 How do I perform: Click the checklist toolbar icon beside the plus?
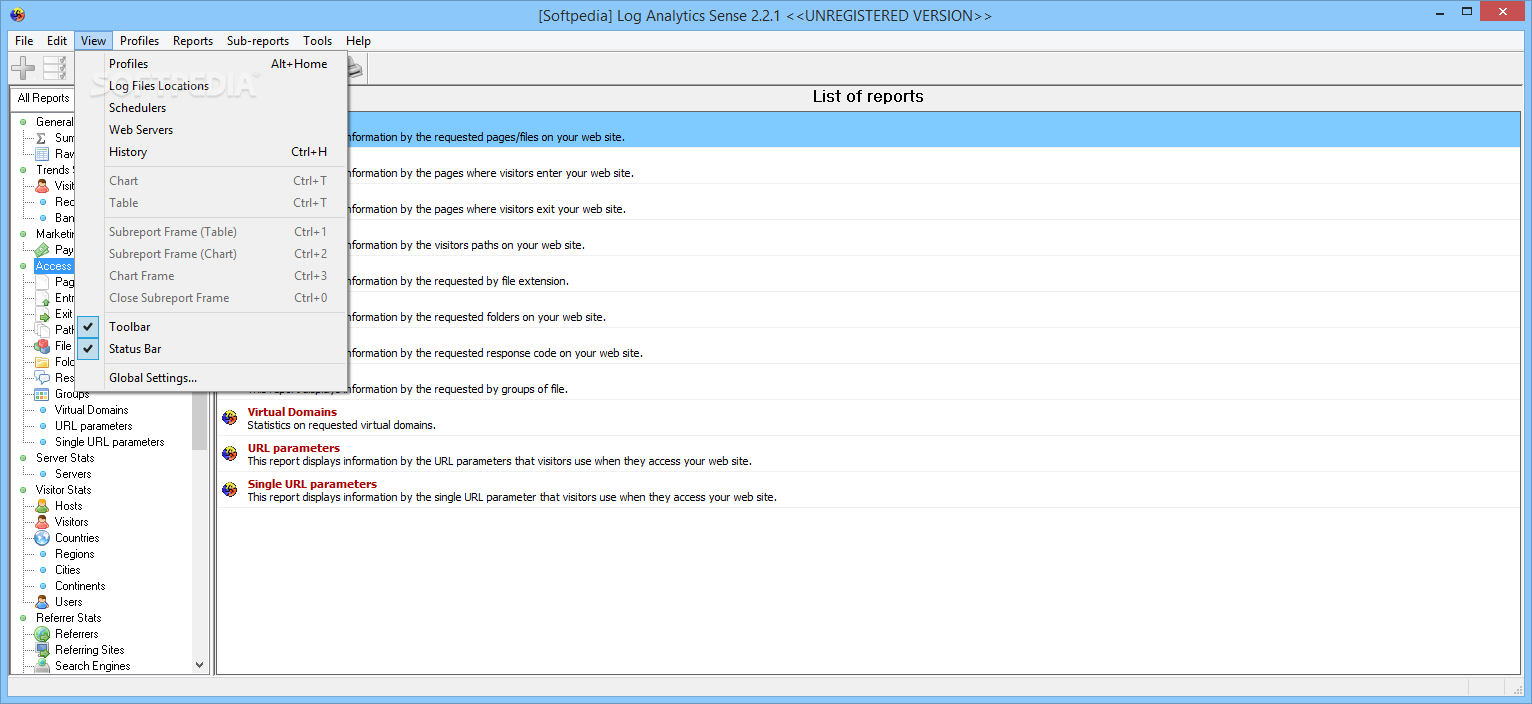click(54, 68)
